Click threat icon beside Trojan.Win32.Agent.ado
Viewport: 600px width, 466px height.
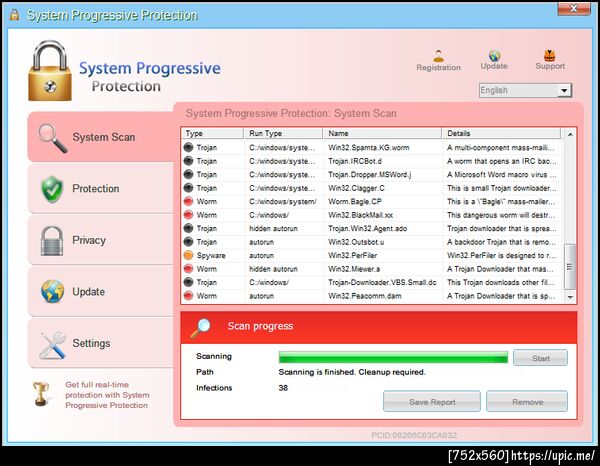(x=188, y=228)
